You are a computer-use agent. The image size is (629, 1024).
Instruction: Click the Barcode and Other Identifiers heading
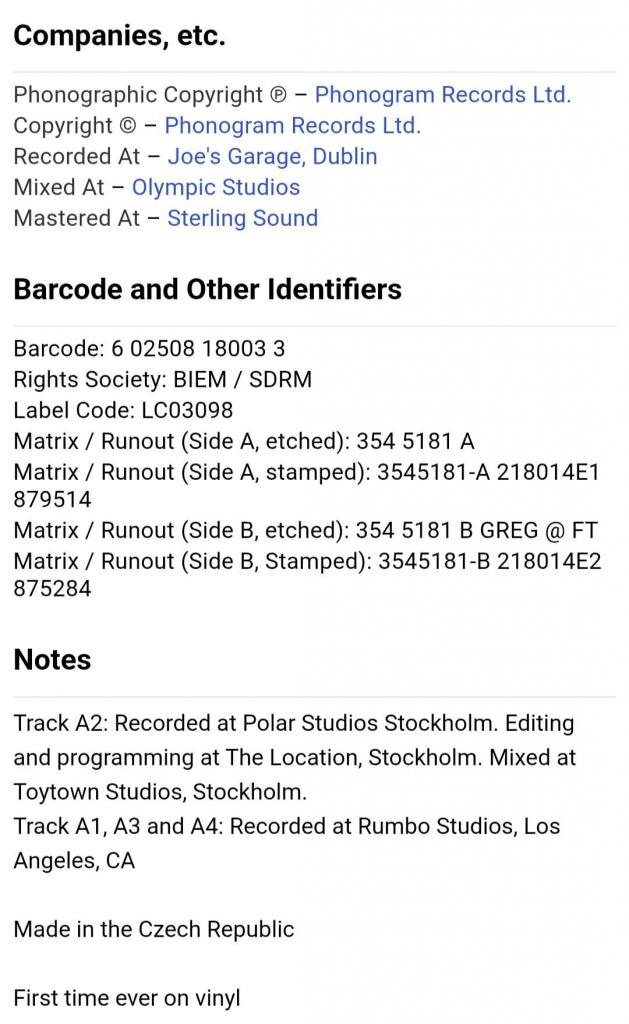point(207,289)
